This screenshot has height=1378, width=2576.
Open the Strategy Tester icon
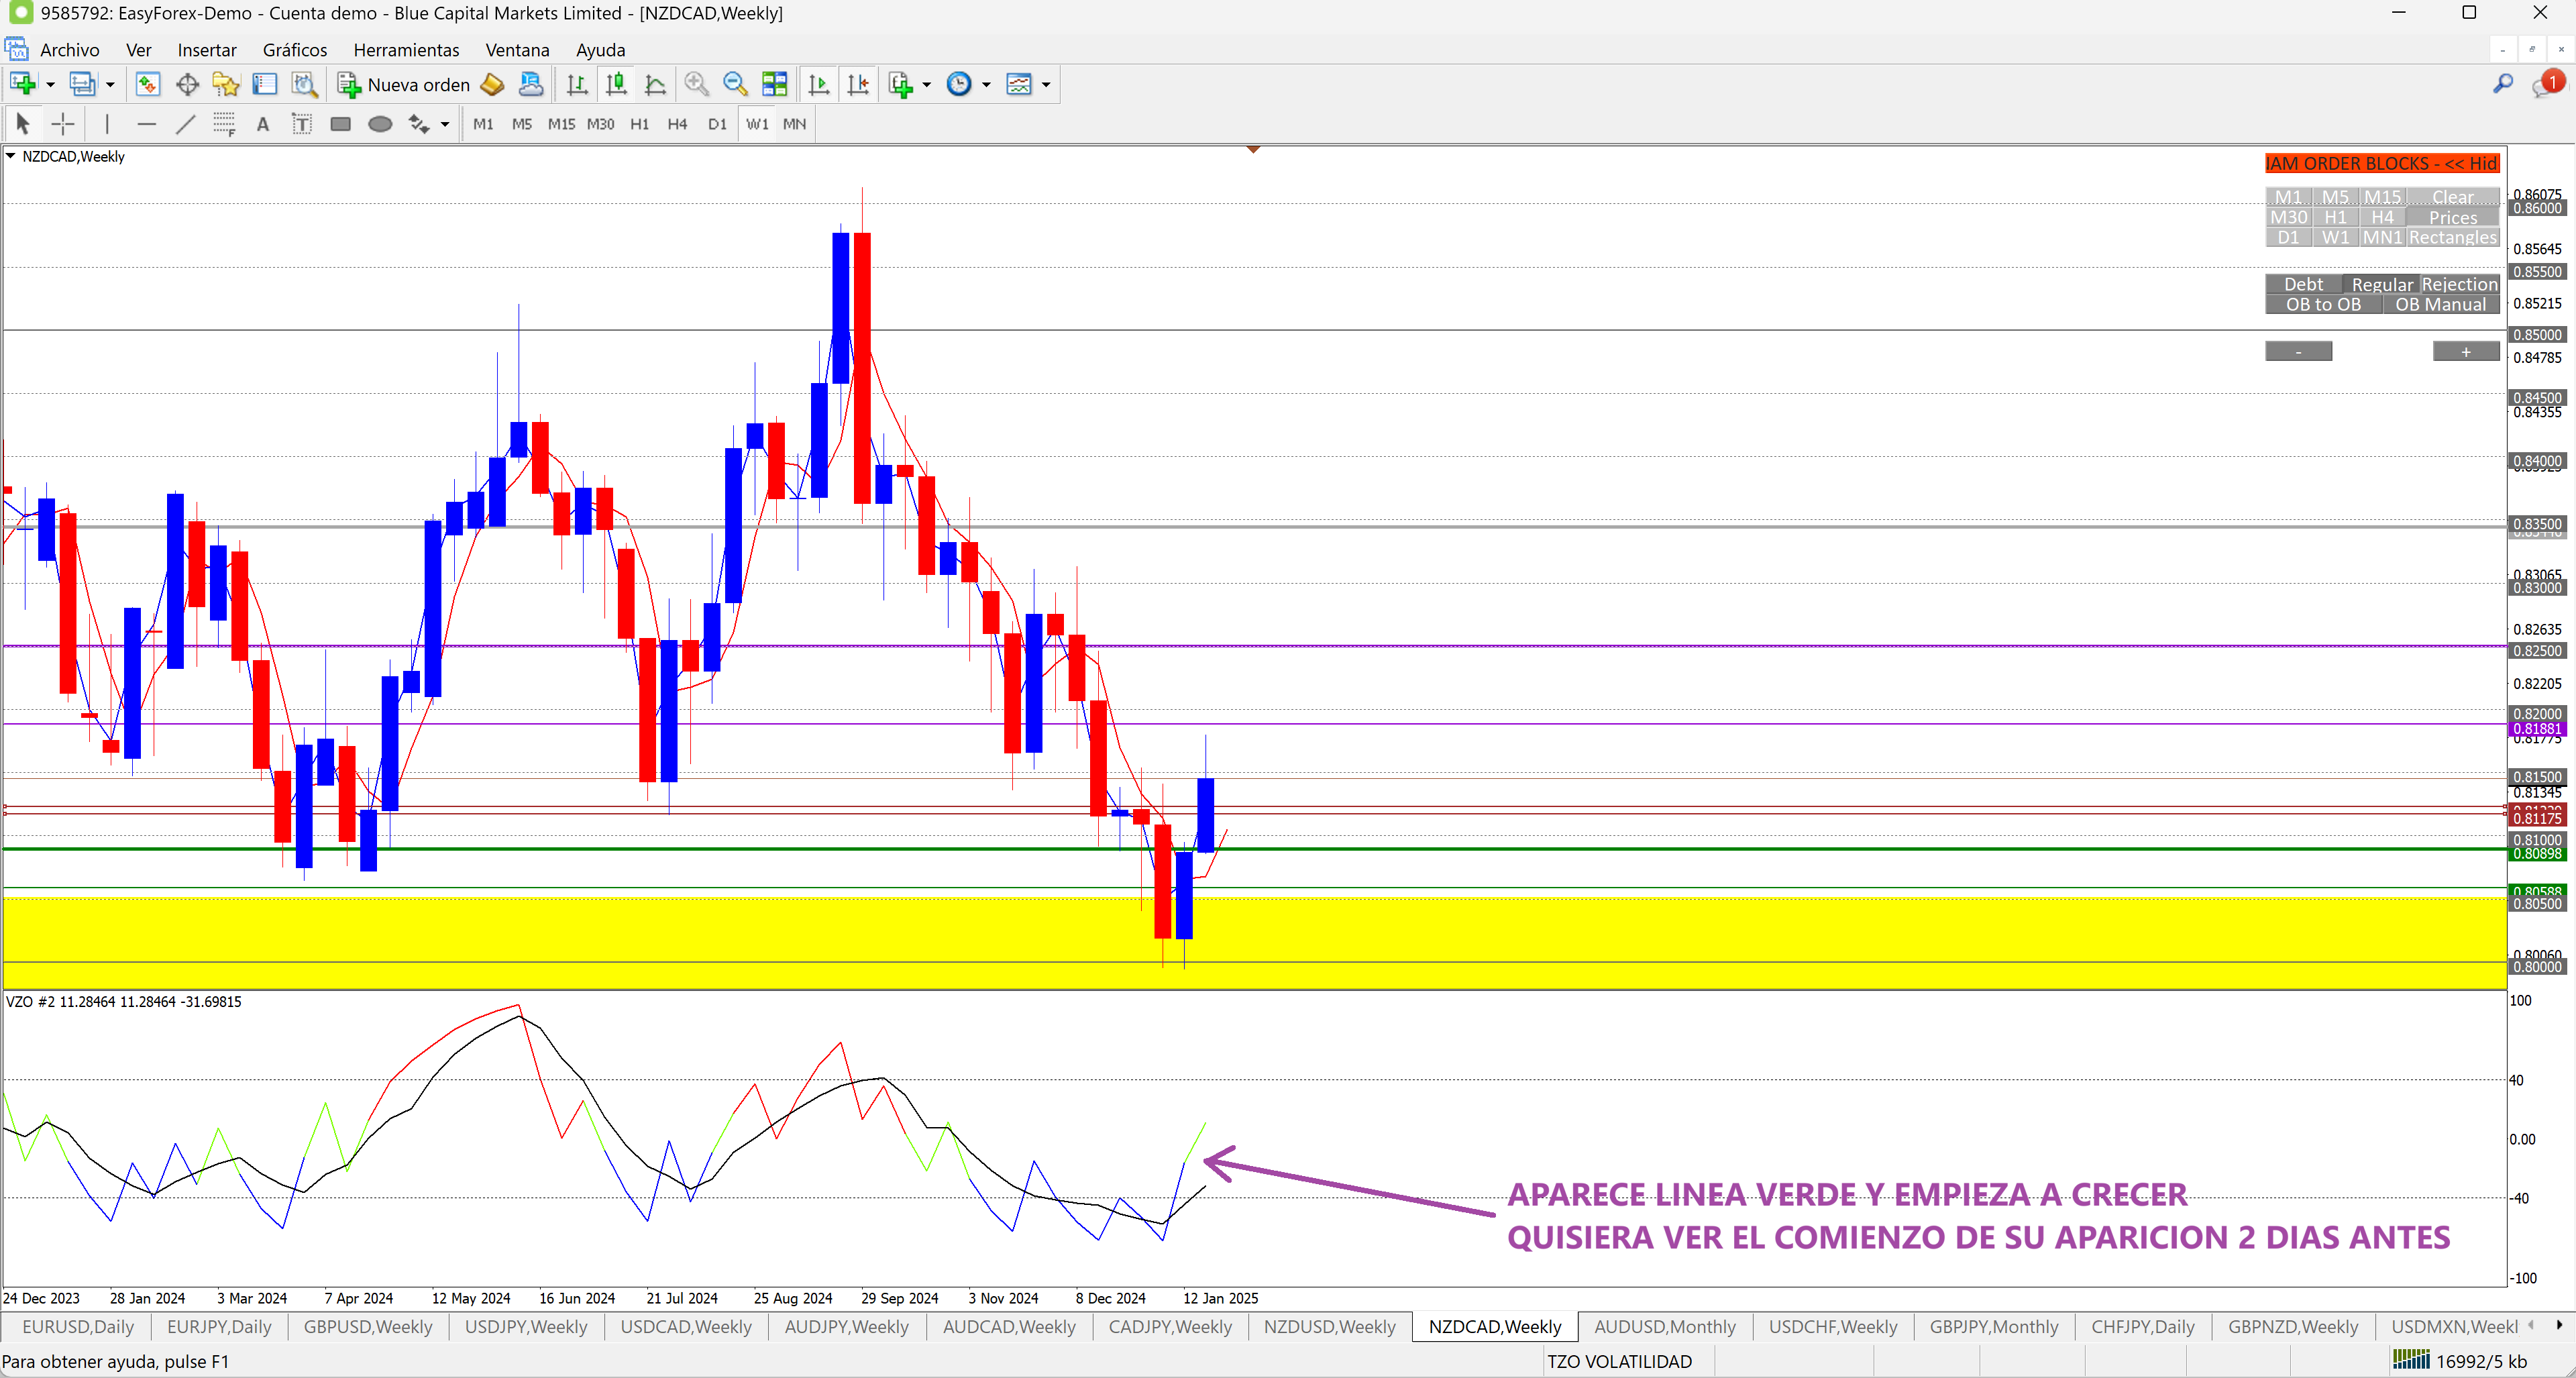[x=304, y=85]
